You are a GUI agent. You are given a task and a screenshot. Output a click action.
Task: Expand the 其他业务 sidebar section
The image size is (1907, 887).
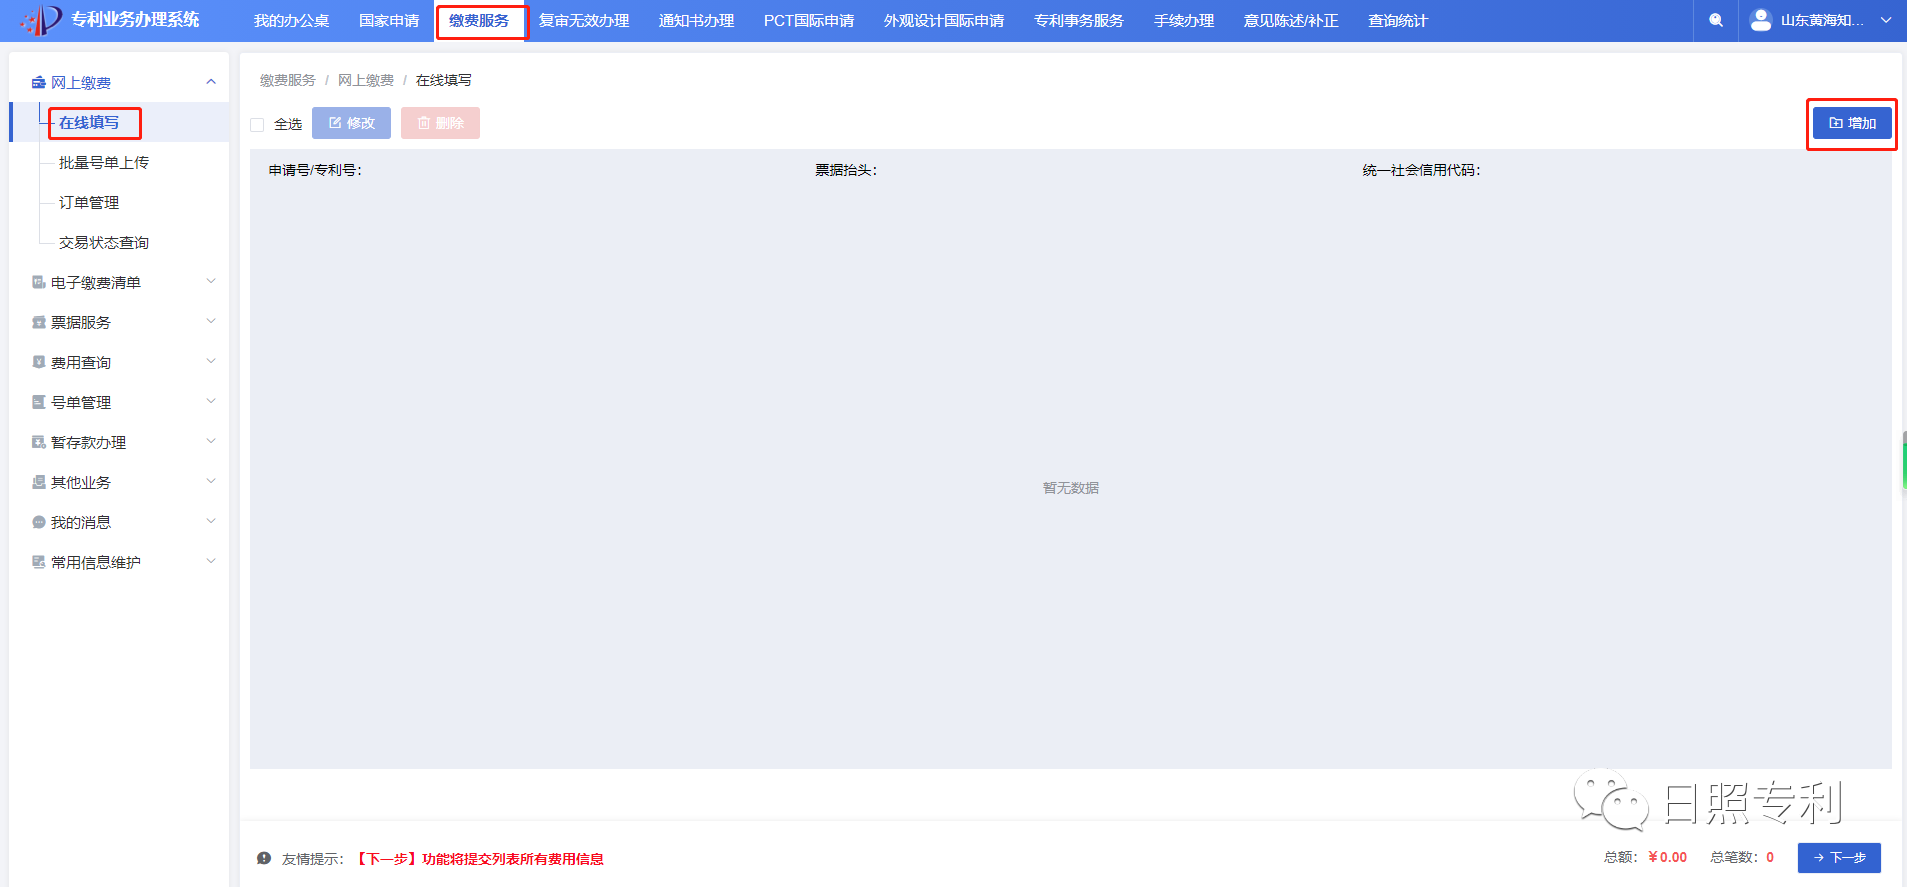[211, 482]
